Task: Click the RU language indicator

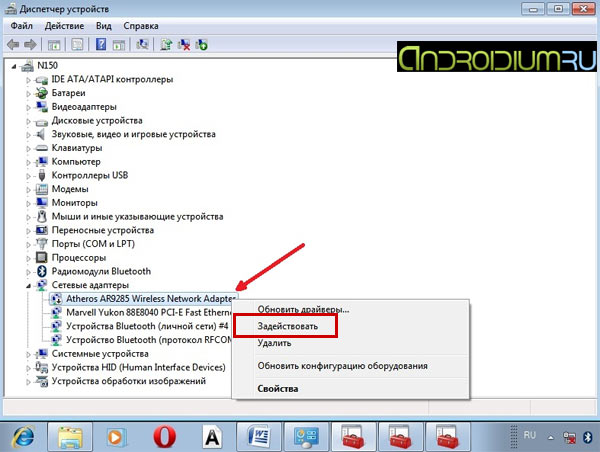Action: point(530,435)
